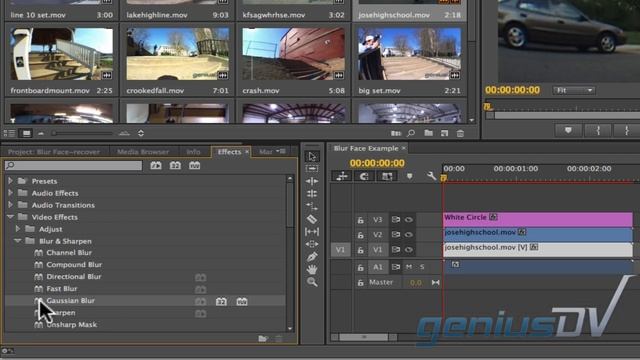Delete selected item with trash icon
Screen dimensions: 640x360
pyautogui.click(x=460, y=133)
